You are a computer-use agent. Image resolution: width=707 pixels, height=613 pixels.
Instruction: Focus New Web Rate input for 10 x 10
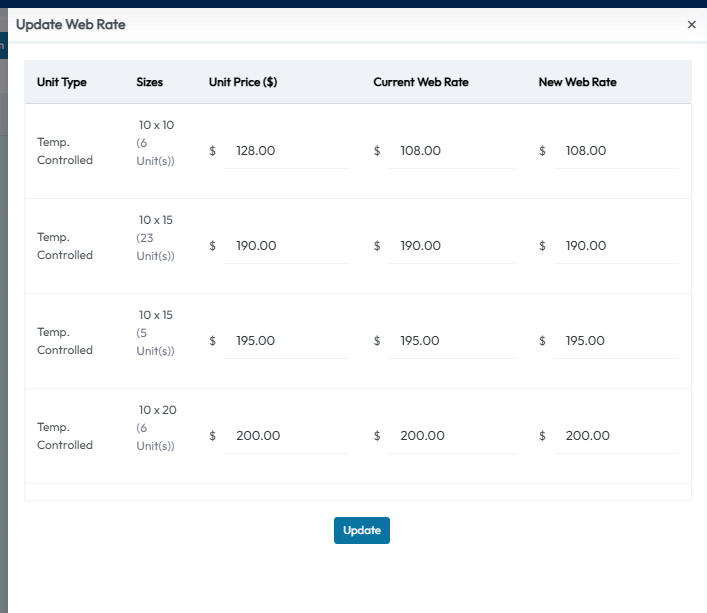click(x=616, y=151)
